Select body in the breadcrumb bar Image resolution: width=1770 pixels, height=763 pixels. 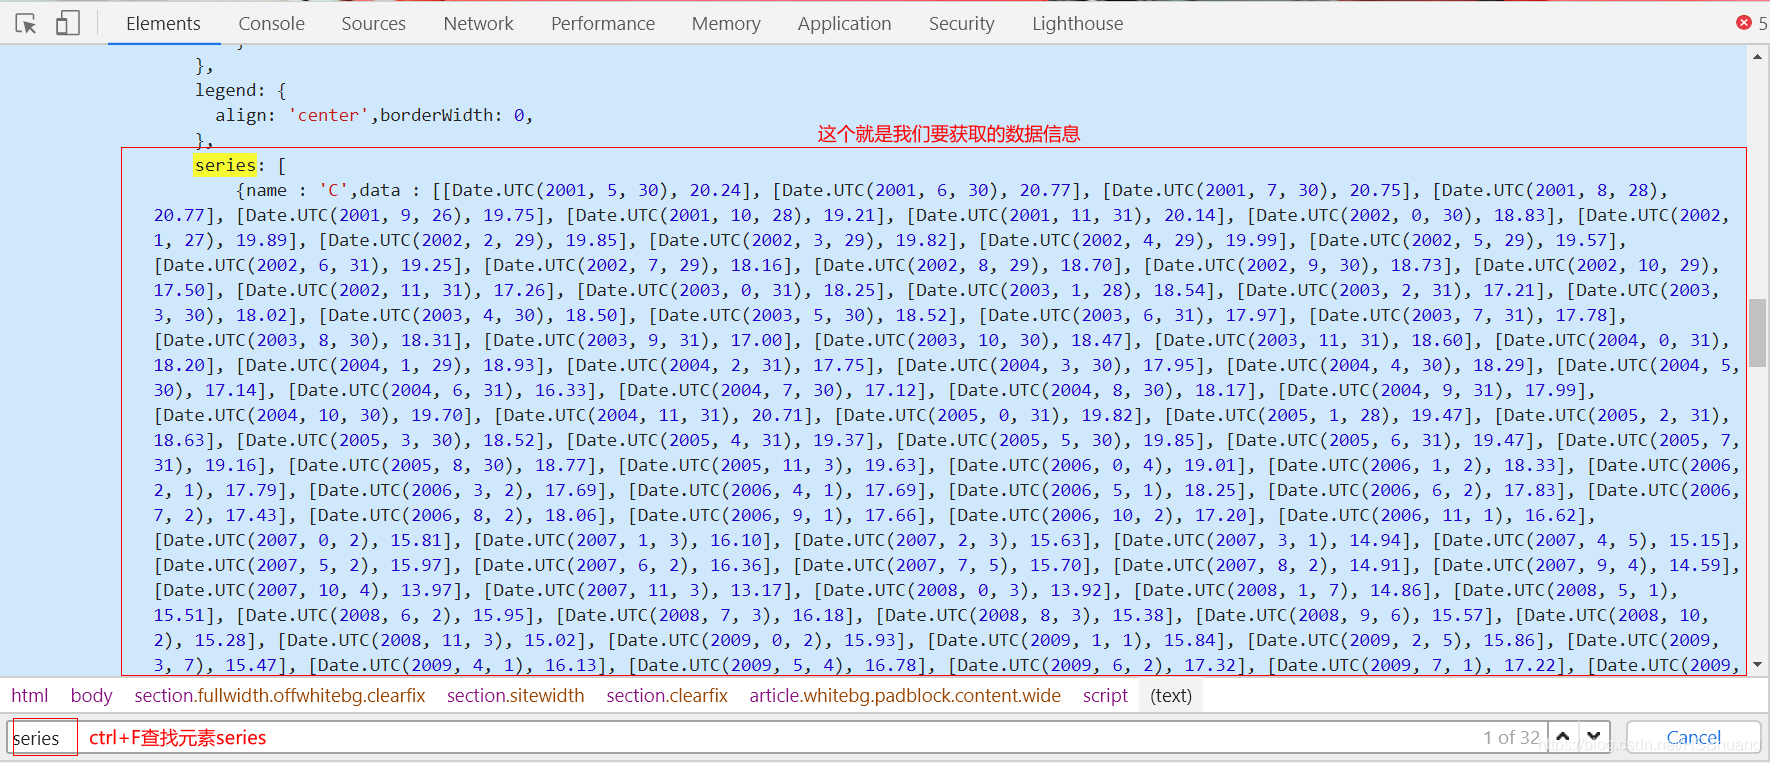(91, 695)
